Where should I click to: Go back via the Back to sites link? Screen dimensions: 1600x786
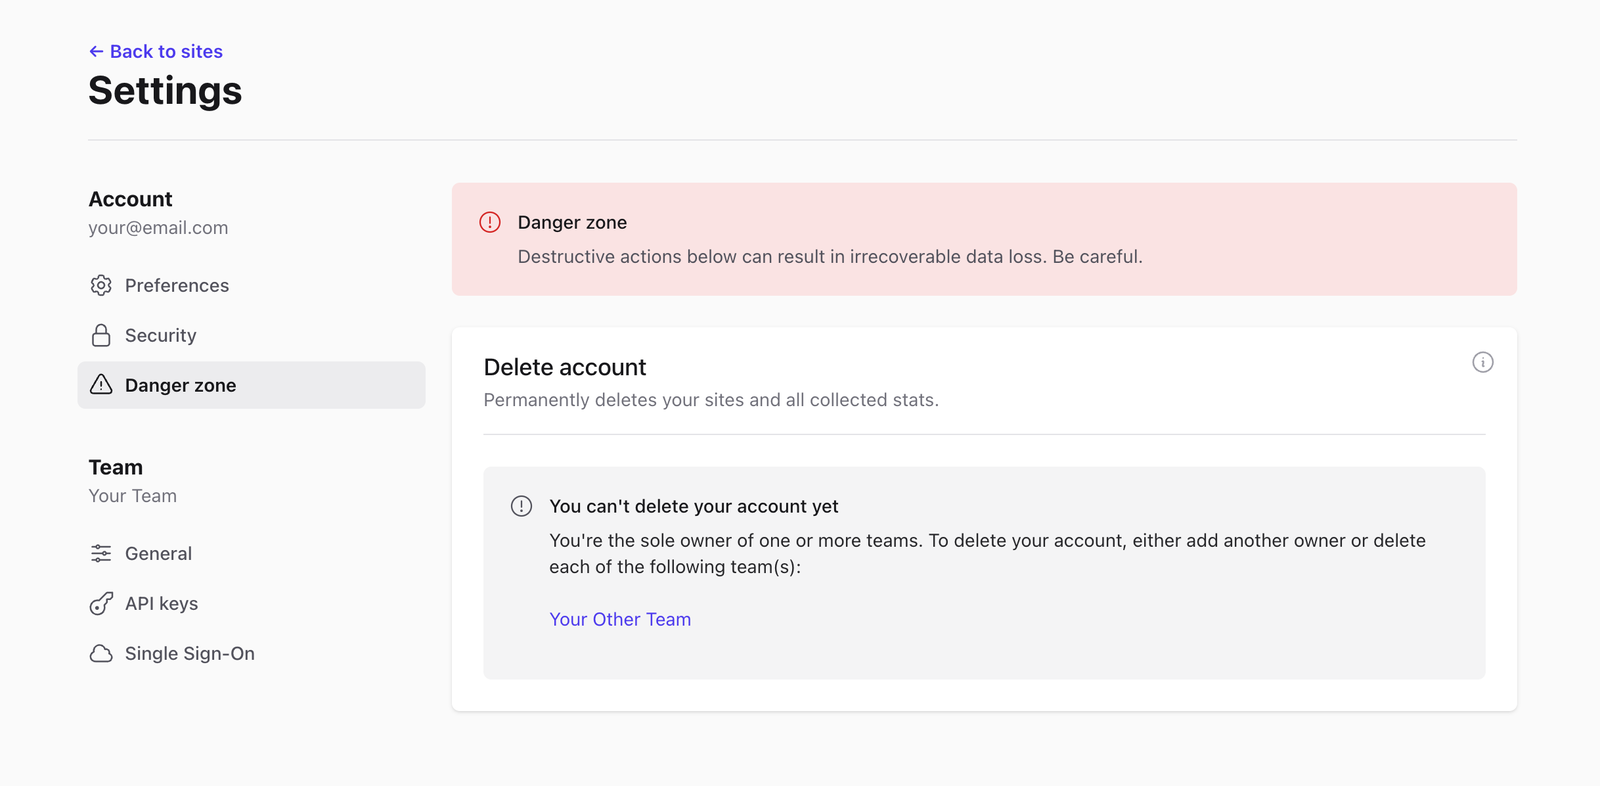(x=156, y=51)
